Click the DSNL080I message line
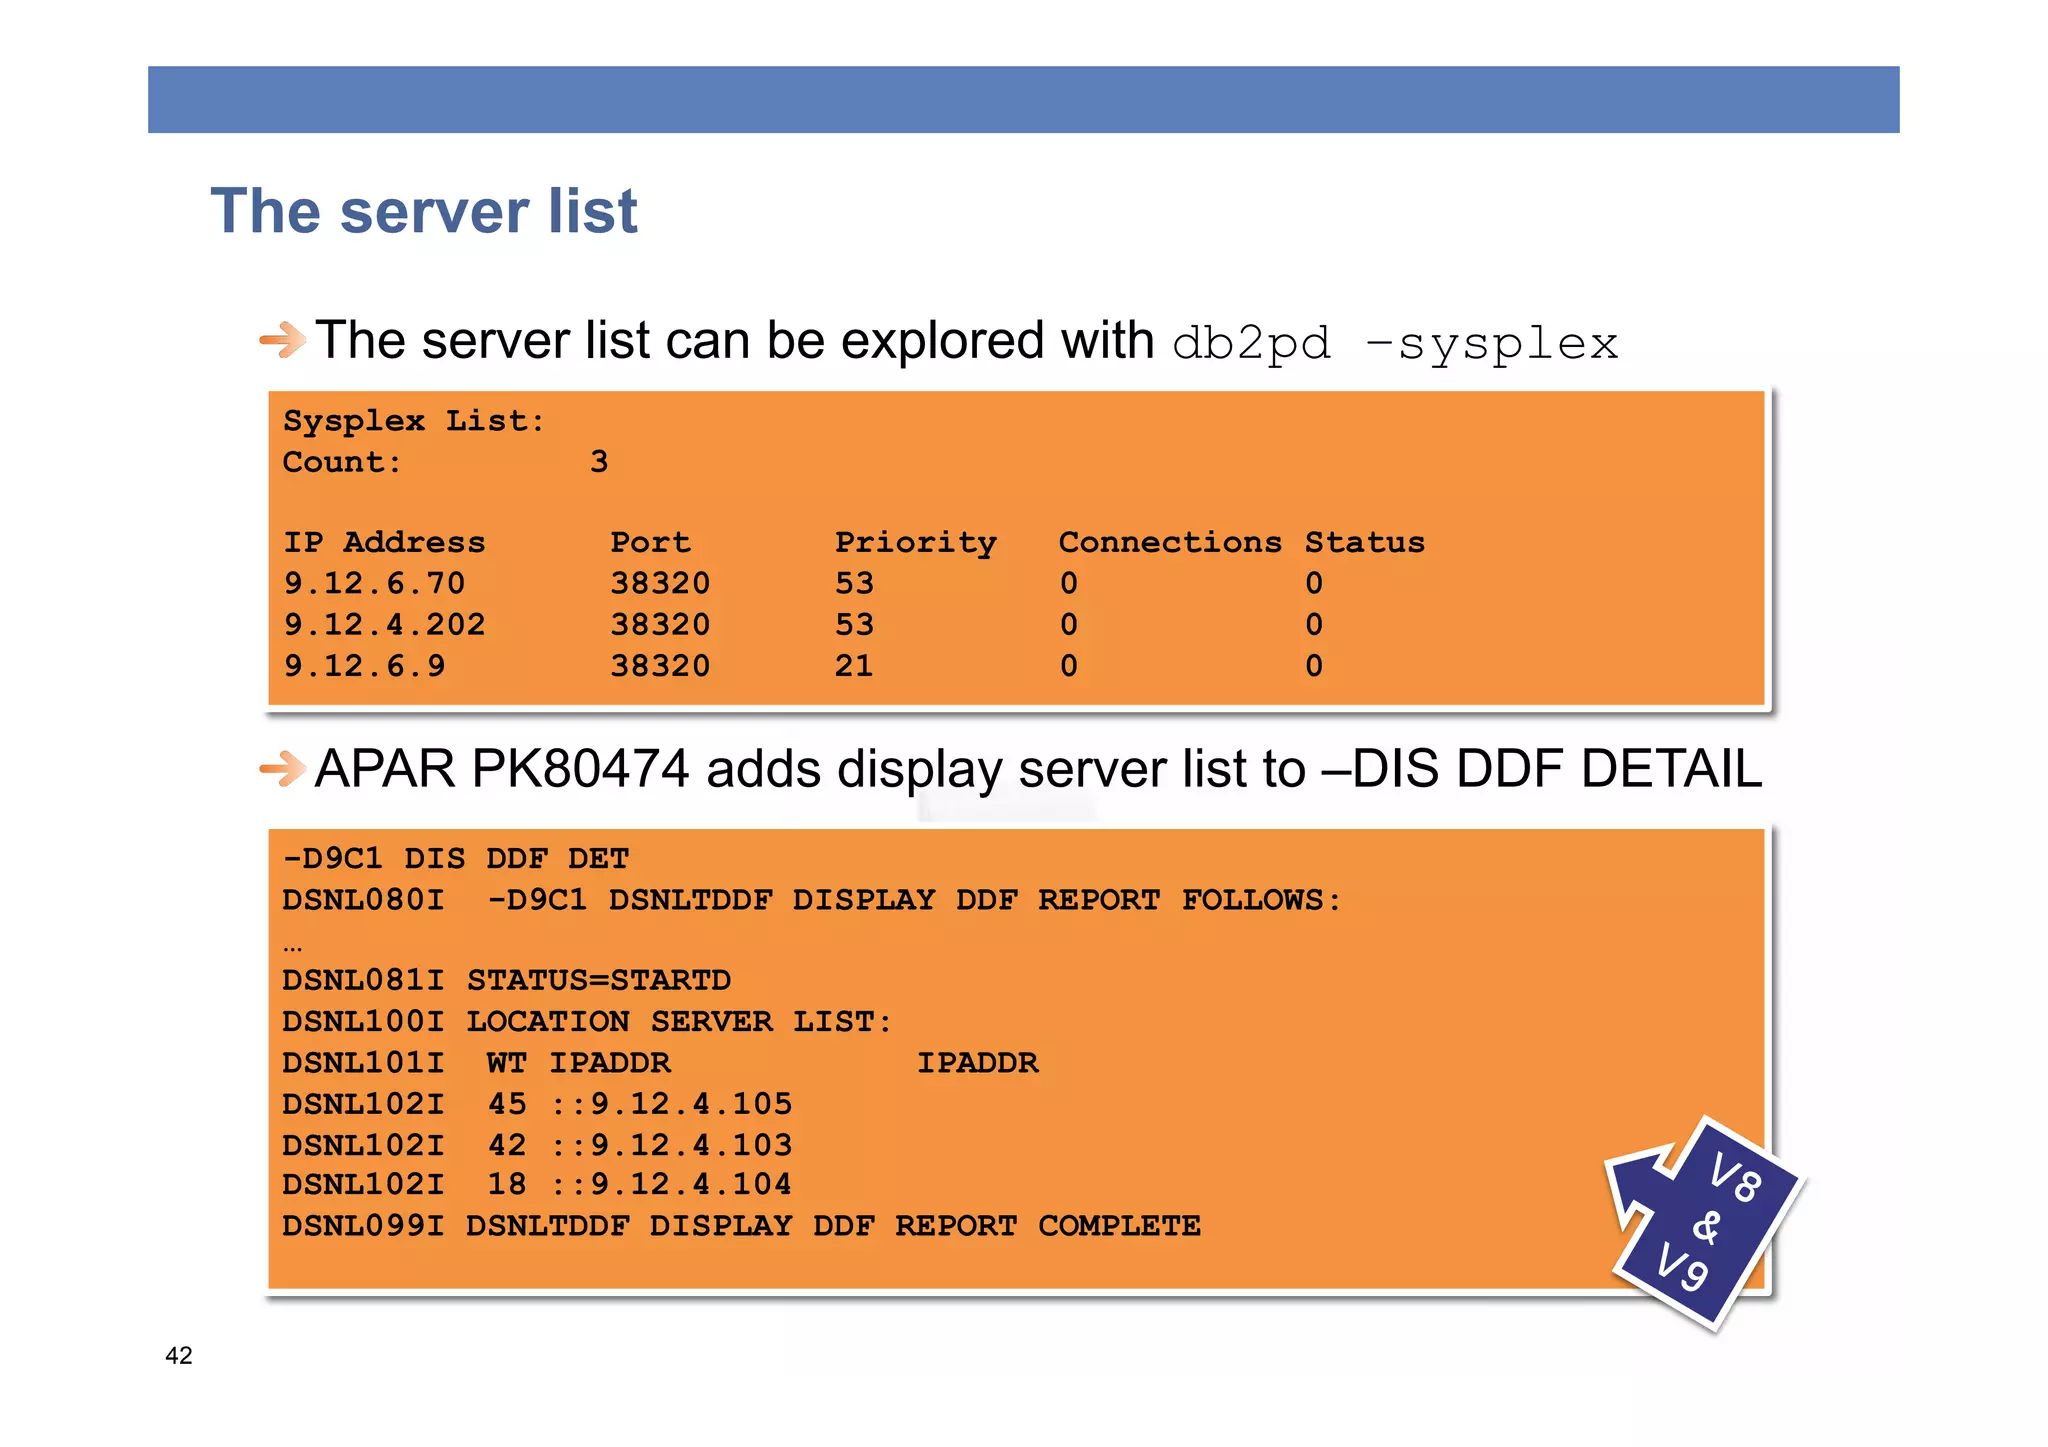The width and height of the screenshot is (2048, 1447). pos(811,900)
